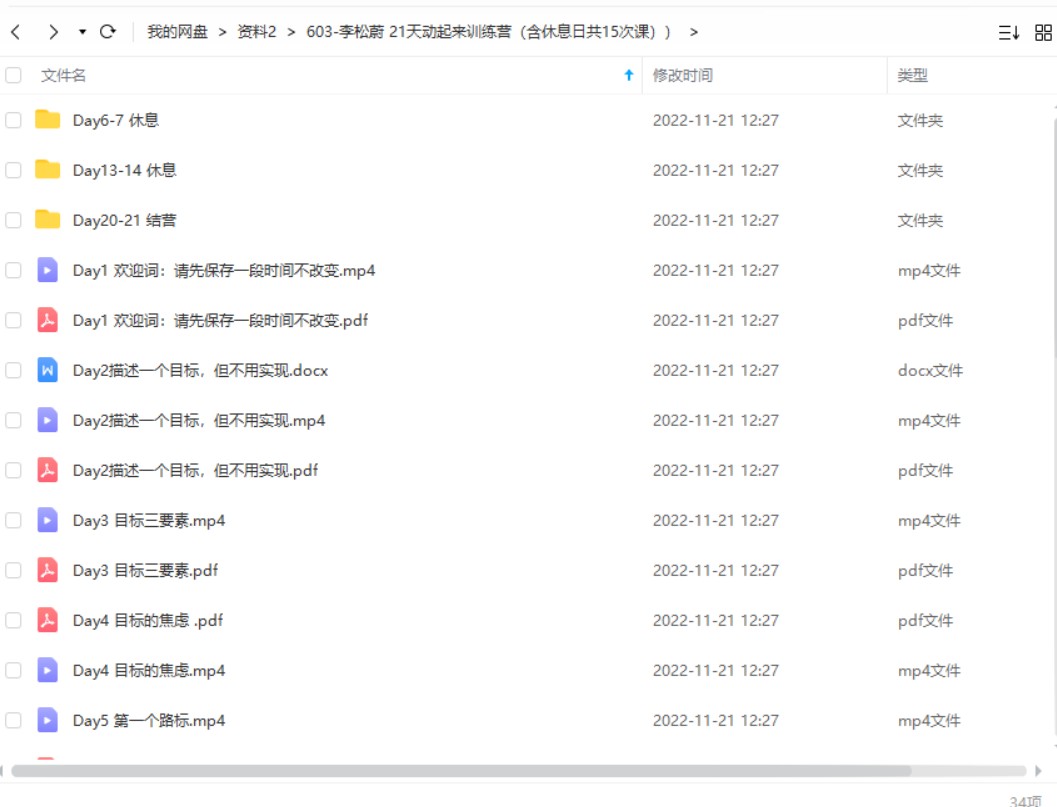Click PDF icon of Day4 目标的焦虑 .pdf

(x=47, y=620)
